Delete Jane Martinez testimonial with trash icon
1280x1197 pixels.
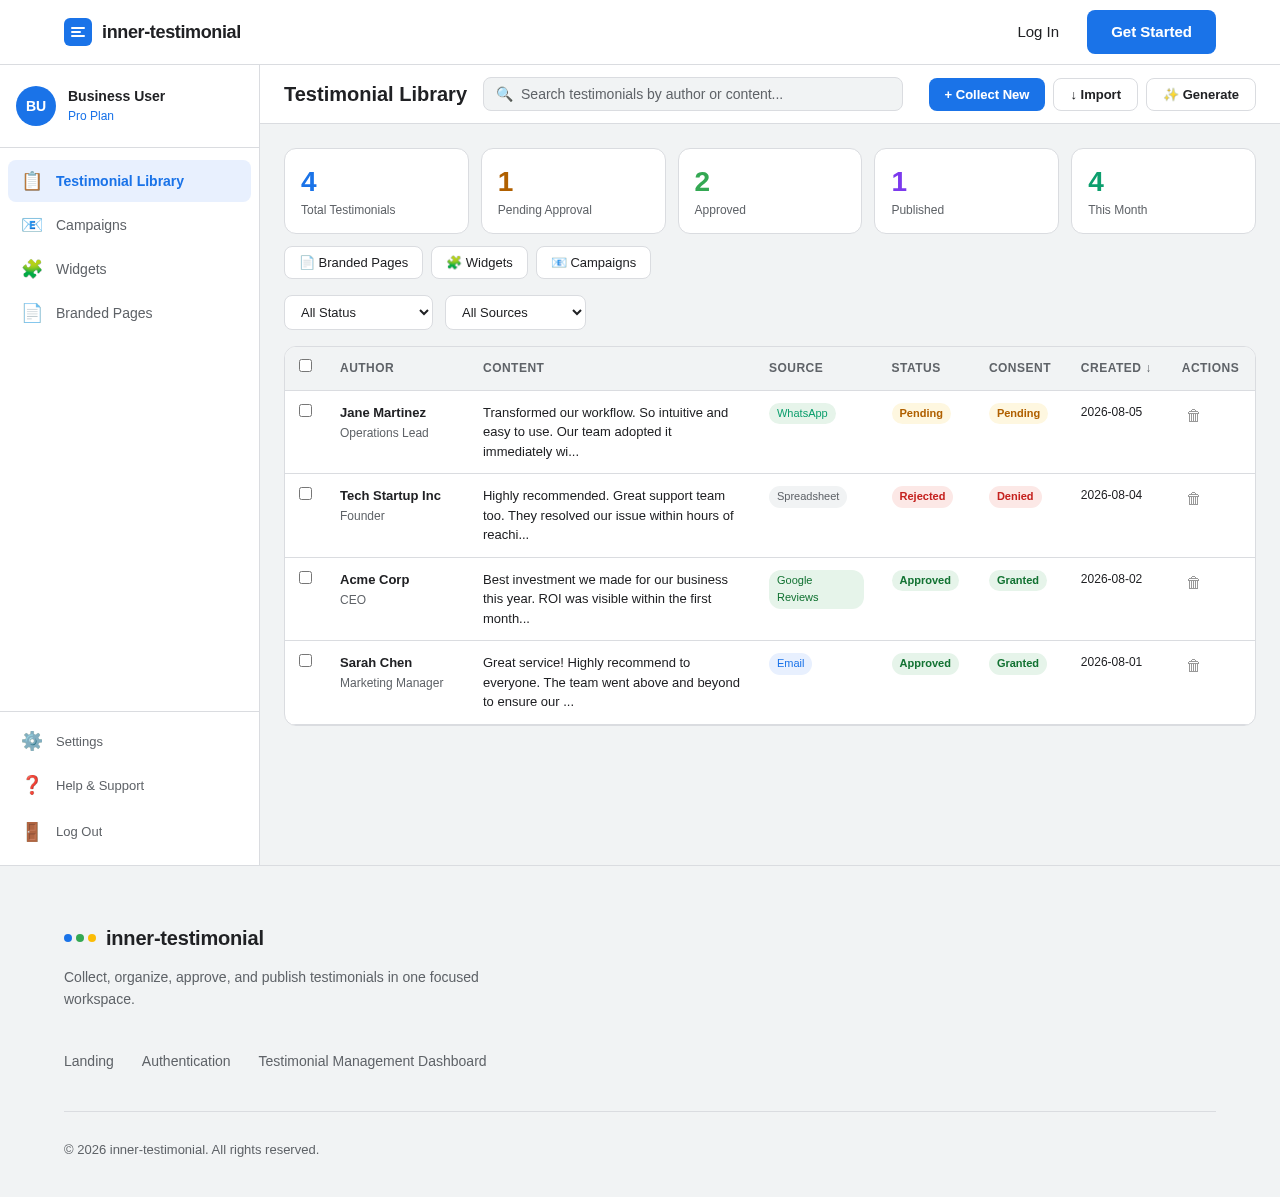(1193, 416)
